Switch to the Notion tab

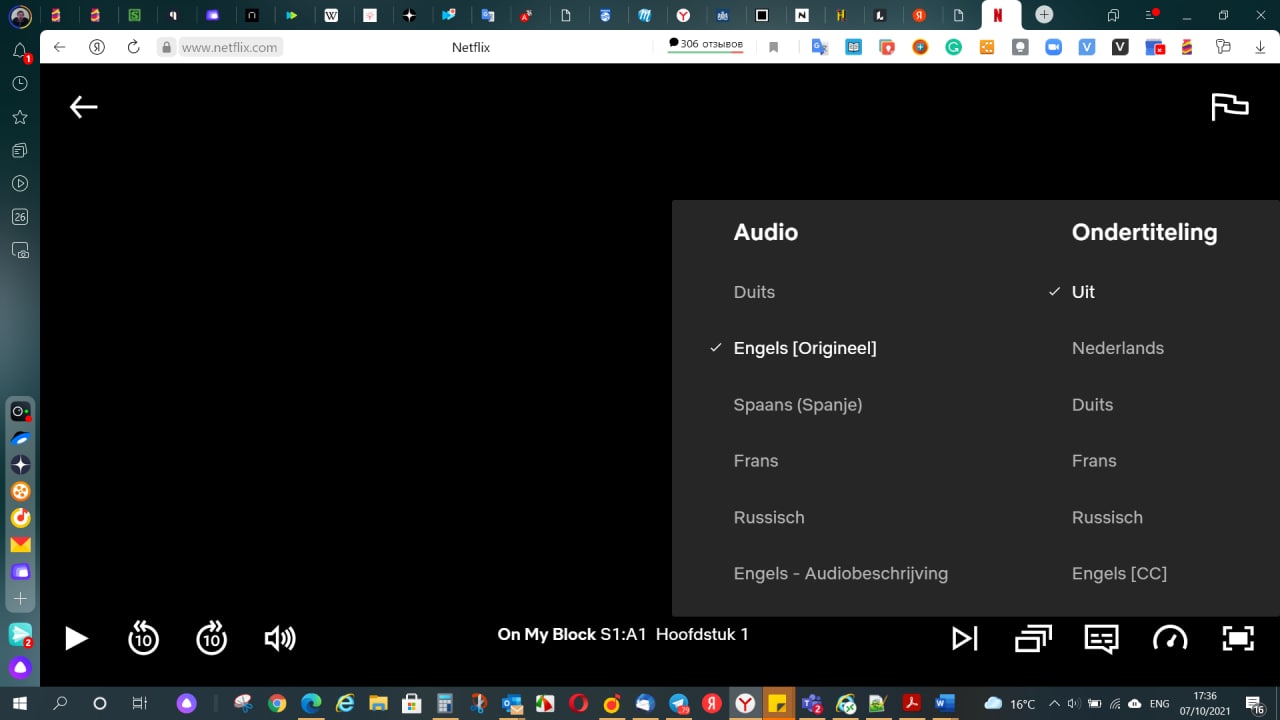tap(801, 15)
